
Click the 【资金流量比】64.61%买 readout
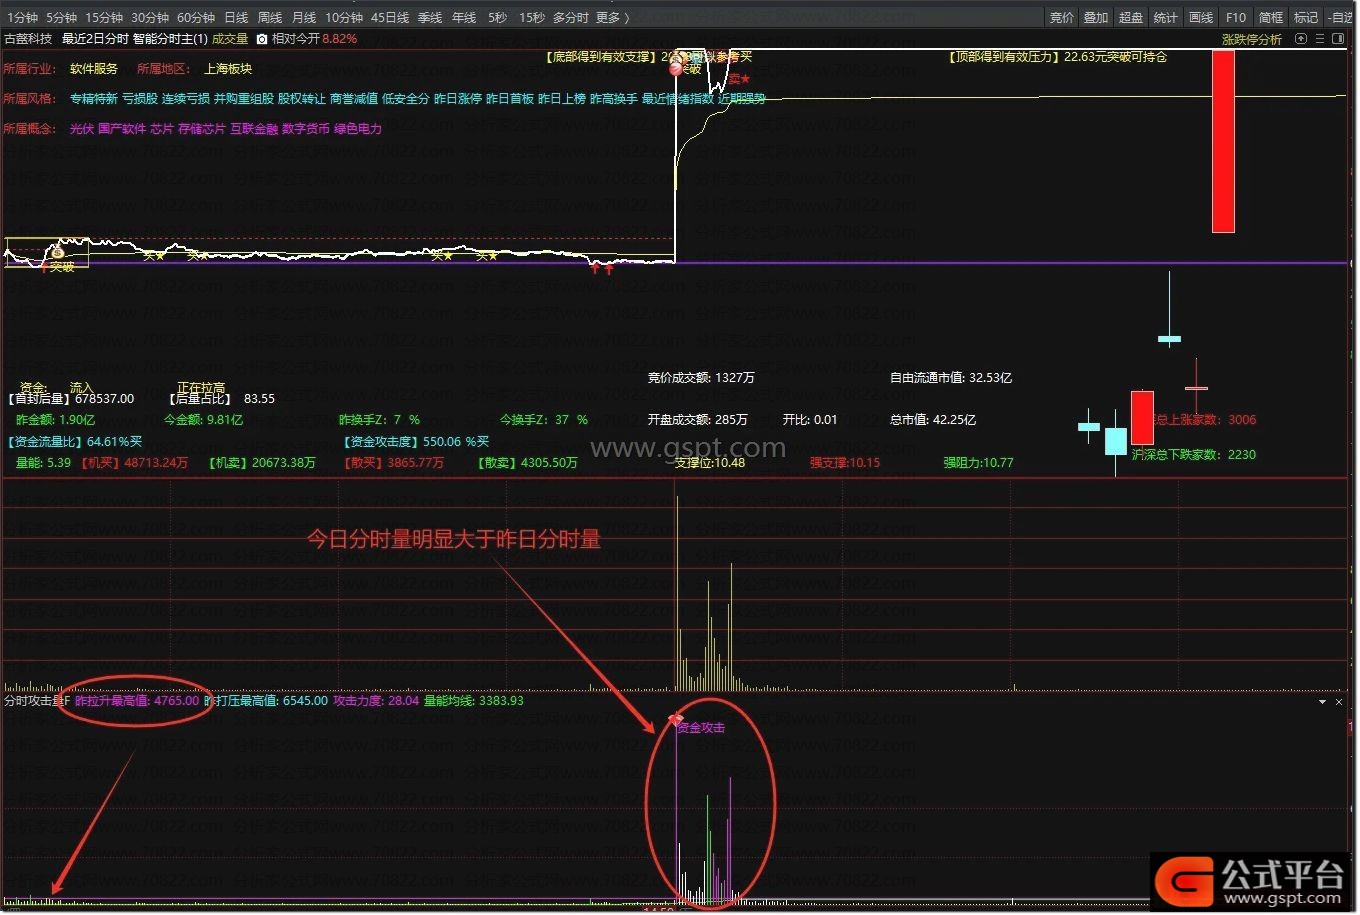(75, 442)
